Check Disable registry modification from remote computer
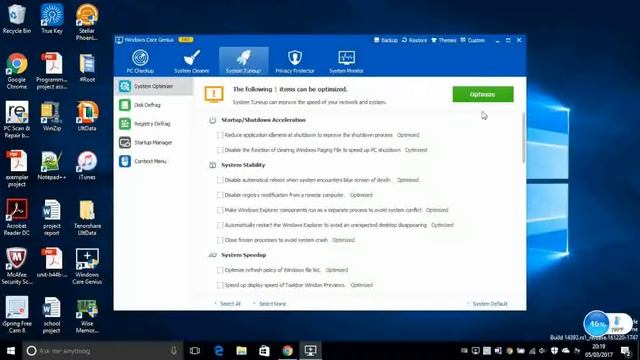This screenshot has width=640, height=360. click(220, 195)
